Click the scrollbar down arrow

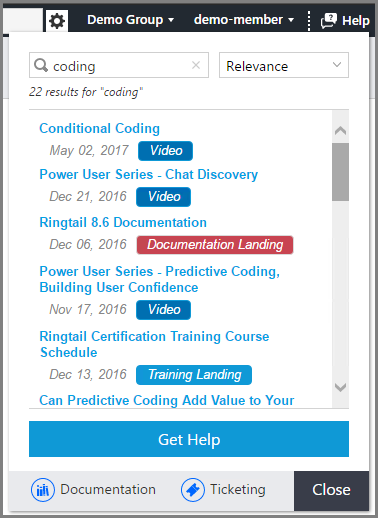[340, 387]
